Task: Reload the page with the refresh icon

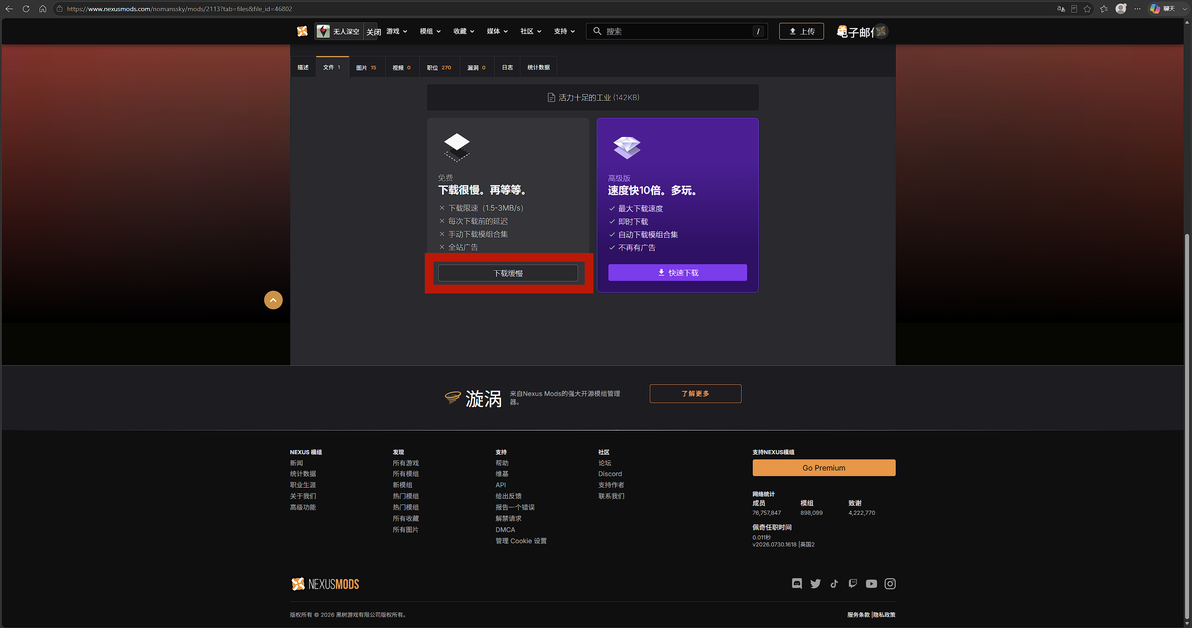Action: point(26,8)
